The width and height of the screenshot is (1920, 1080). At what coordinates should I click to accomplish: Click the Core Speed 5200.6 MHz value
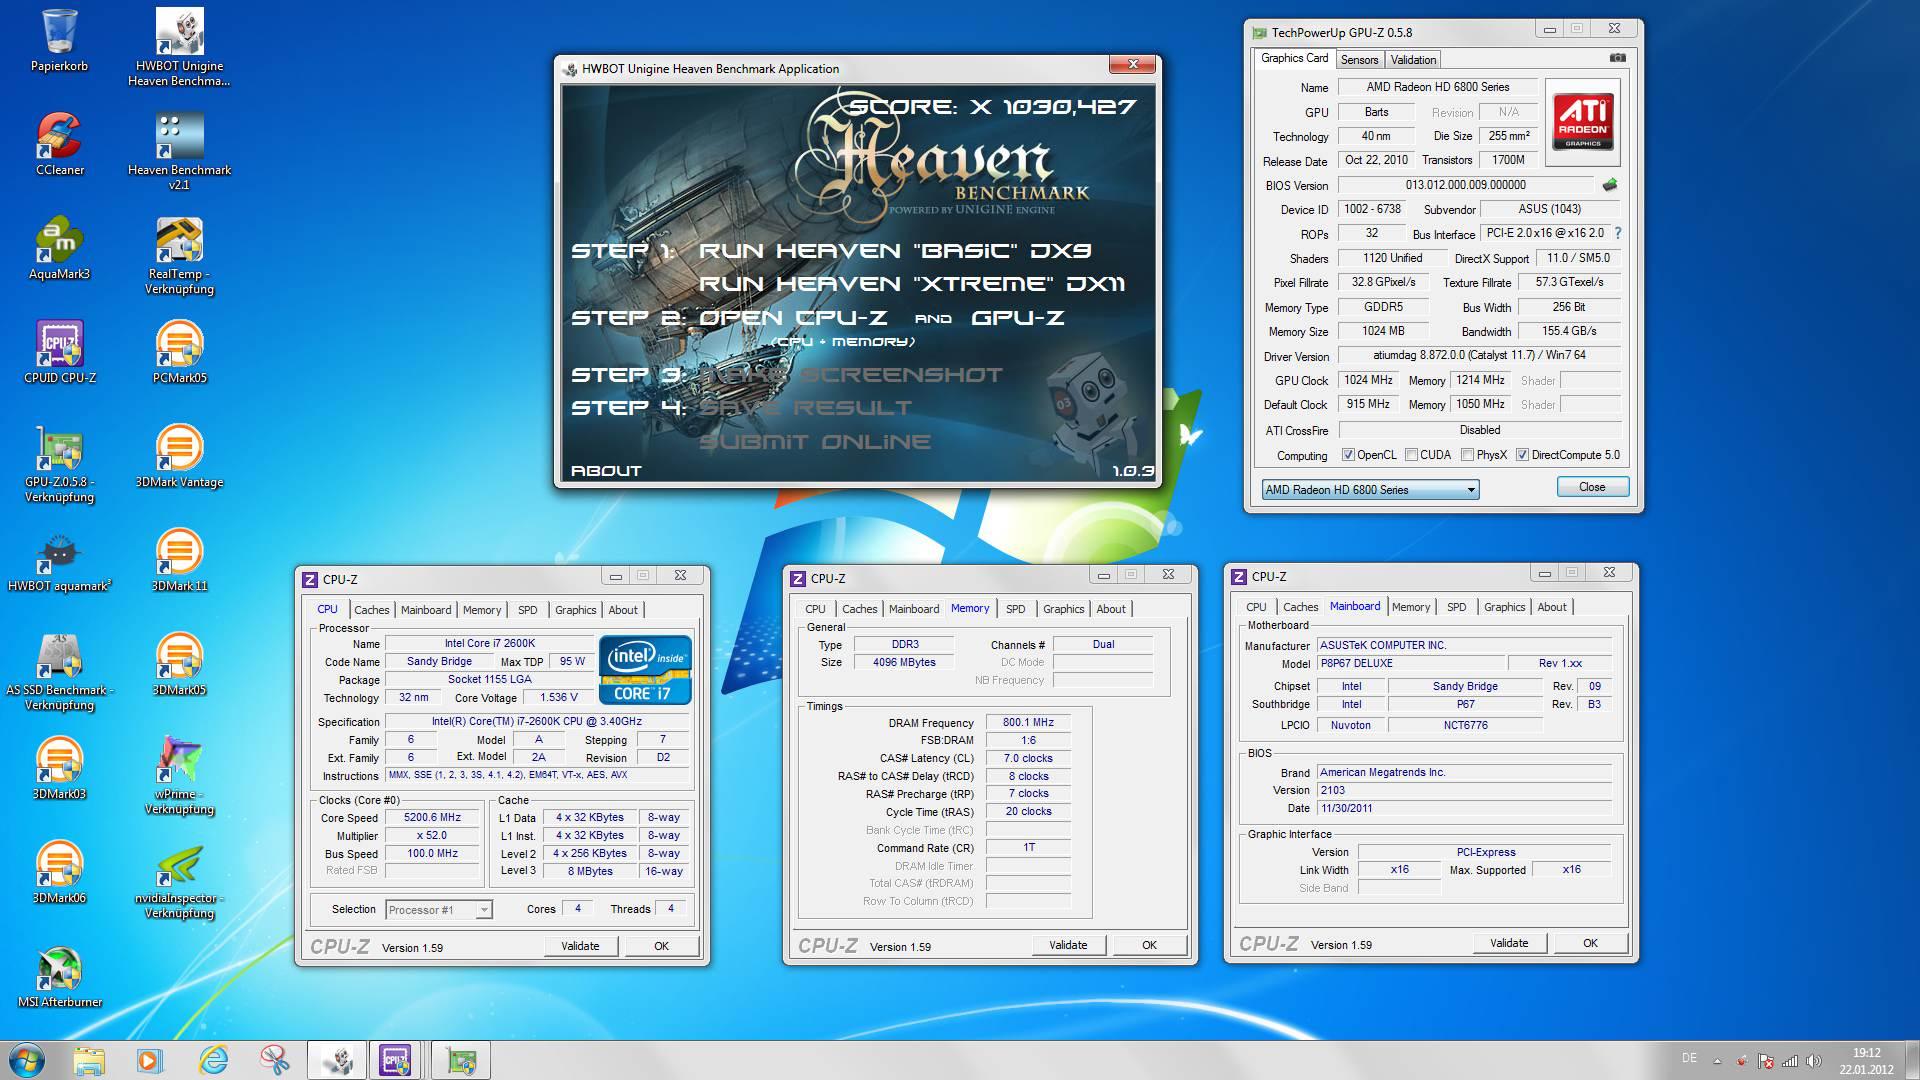click(x=432, y=817)
